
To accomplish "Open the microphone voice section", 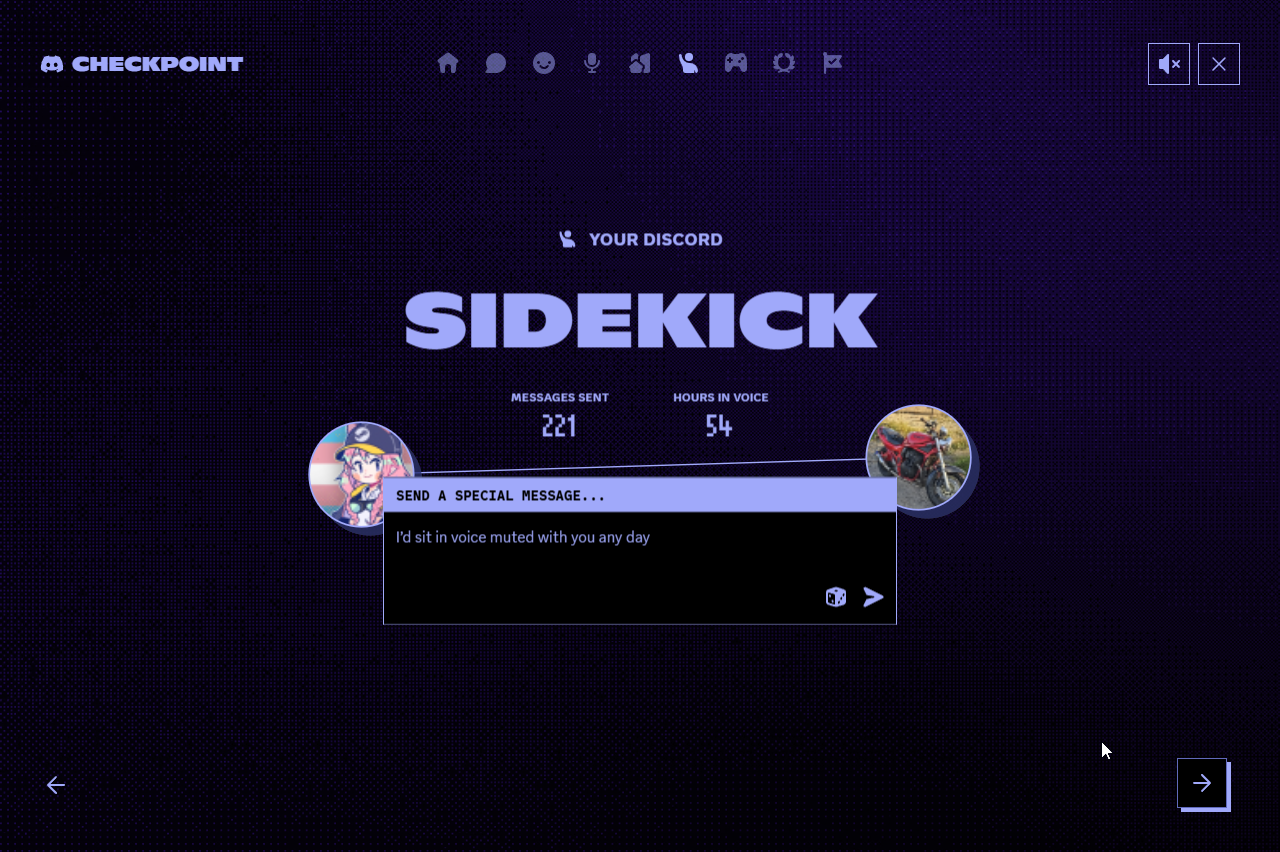I will tap(592, 63).
